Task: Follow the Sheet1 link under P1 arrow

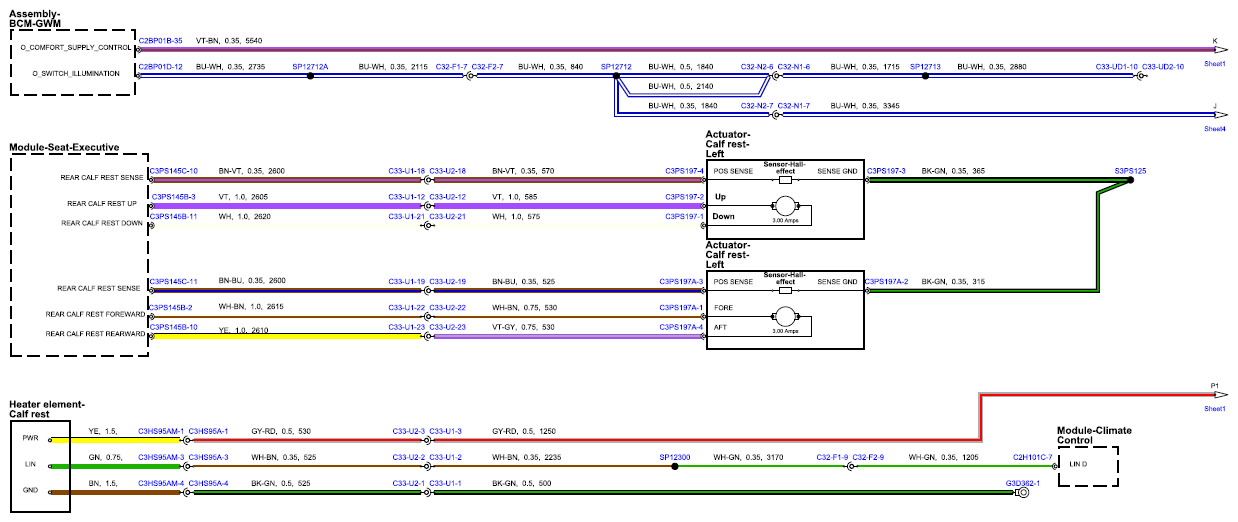Action: 1215,409
